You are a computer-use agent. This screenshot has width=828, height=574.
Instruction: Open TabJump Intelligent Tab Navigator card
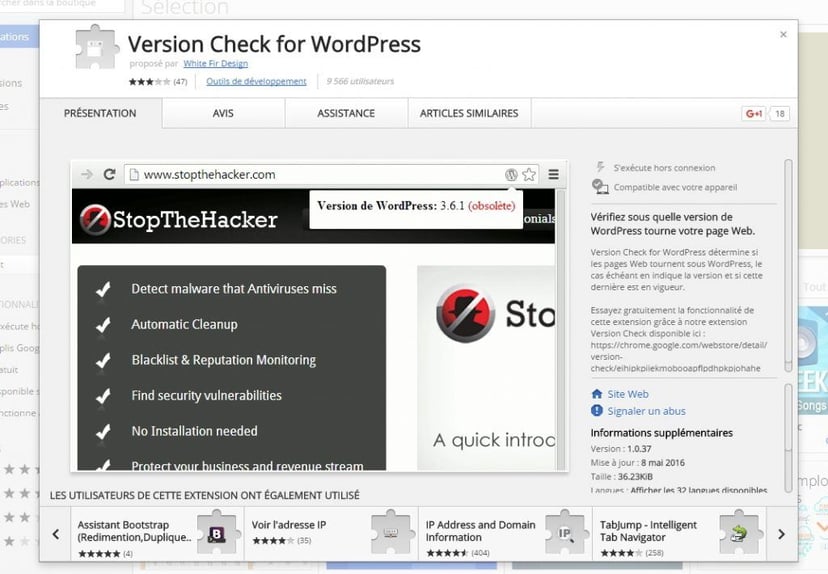tap(680, 534)
